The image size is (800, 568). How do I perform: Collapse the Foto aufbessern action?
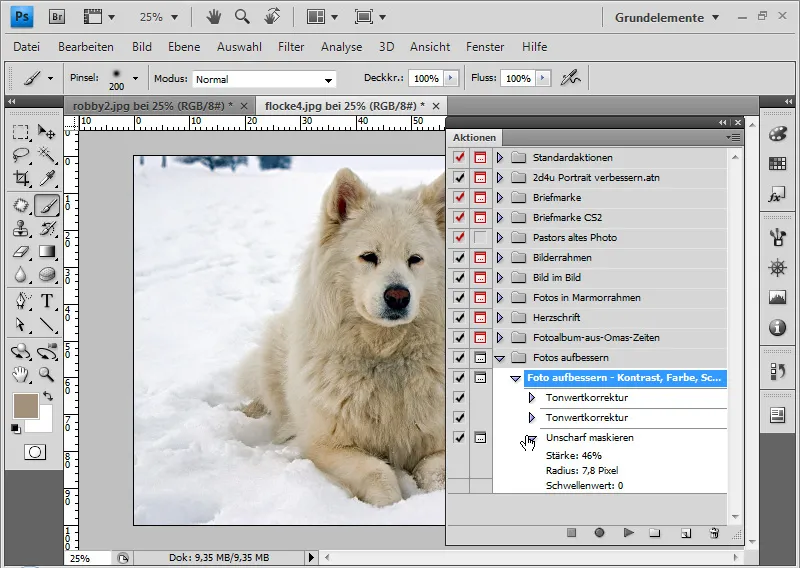515,378
